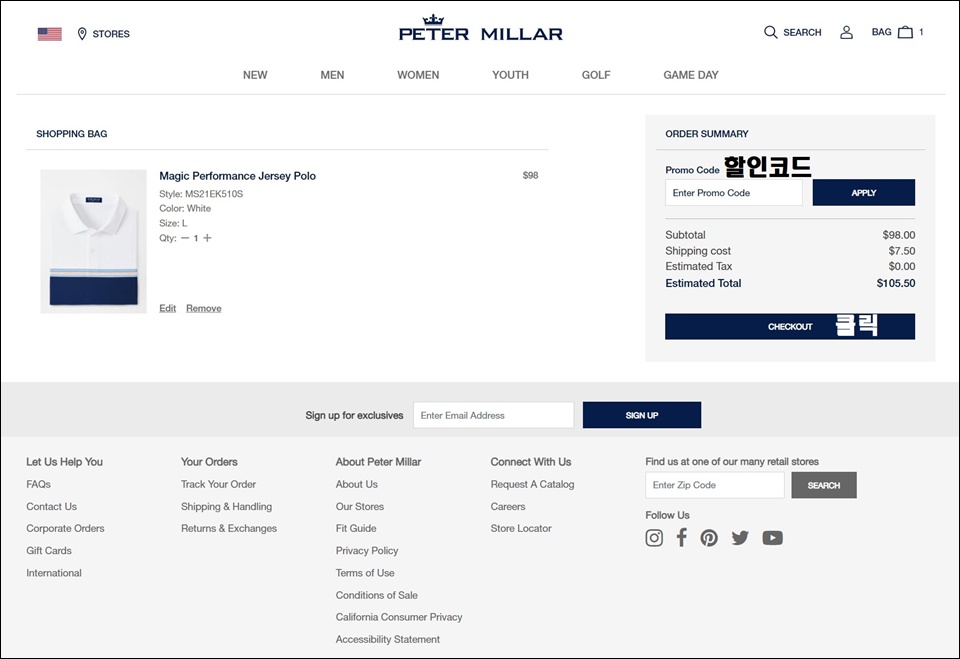The width and height of the screenshot is (960, 659).
Task: Click the store Search button
Action: pos(823,485)
